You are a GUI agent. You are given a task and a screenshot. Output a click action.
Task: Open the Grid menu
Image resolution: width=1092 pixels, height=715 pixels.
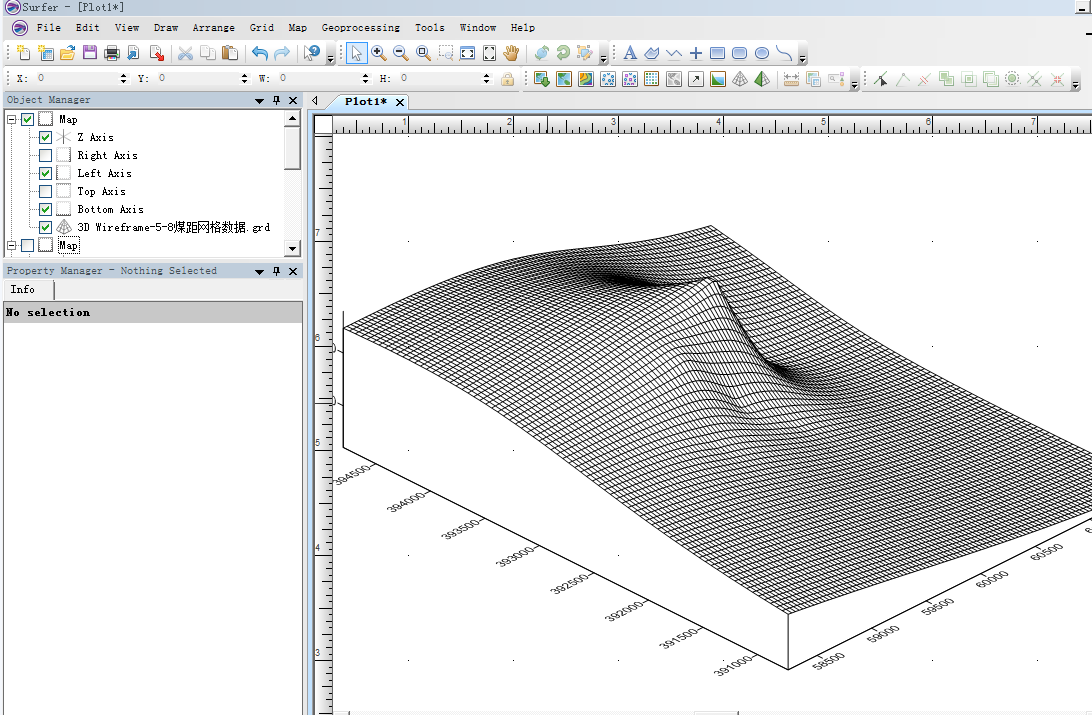(261, 28)
